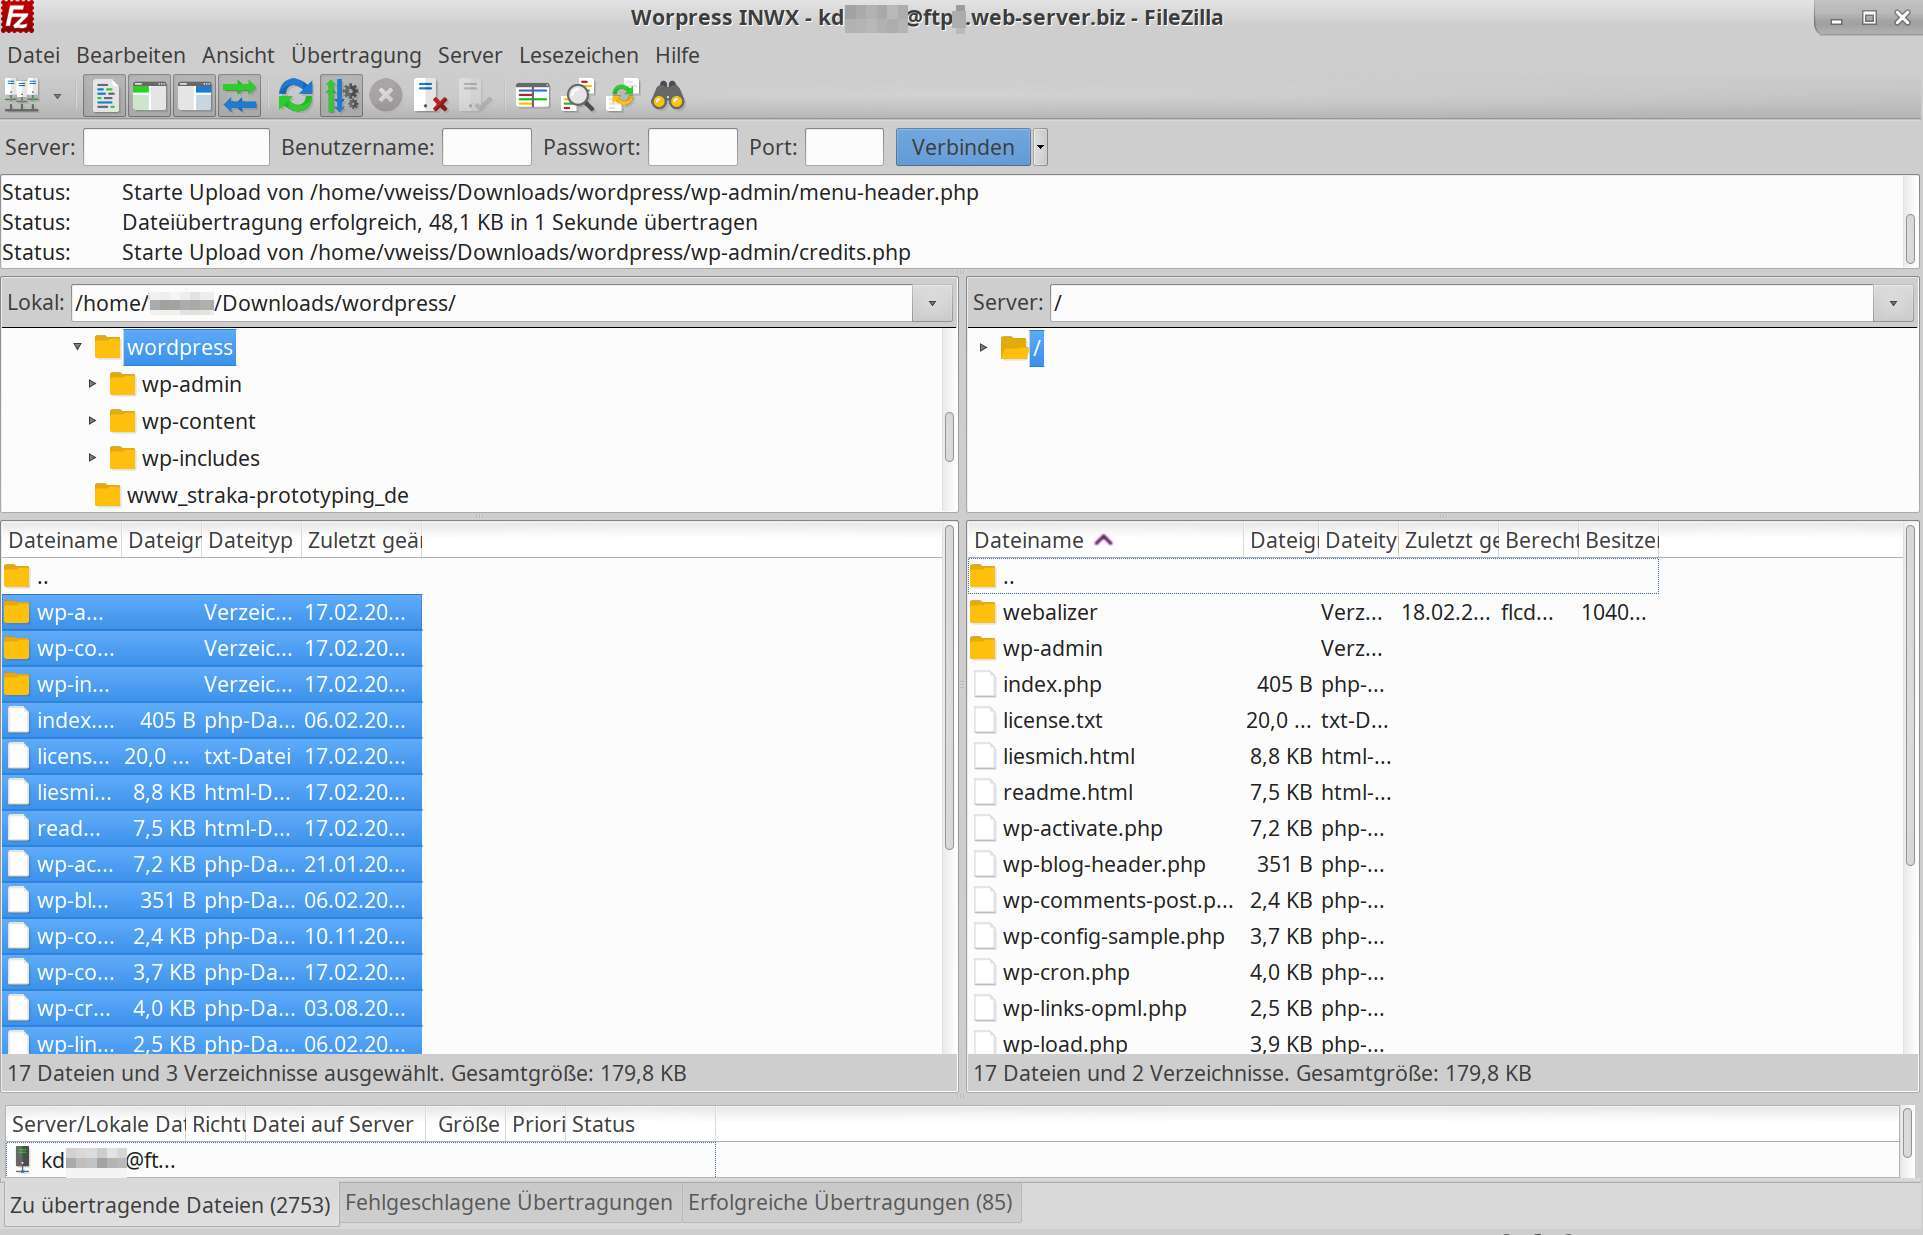The image size is (1923, 1235).
Task: Refresh the file and folder lists
Action: point(295,96)
